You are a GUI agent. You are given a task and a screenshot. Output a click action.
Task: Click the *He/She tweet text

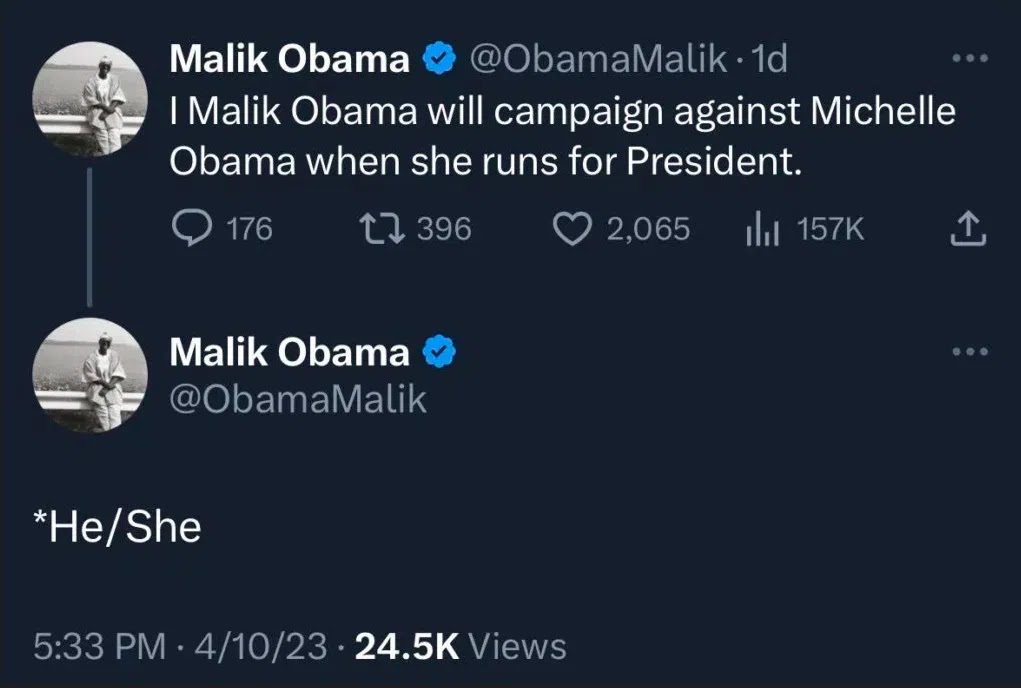pos(117,526)
